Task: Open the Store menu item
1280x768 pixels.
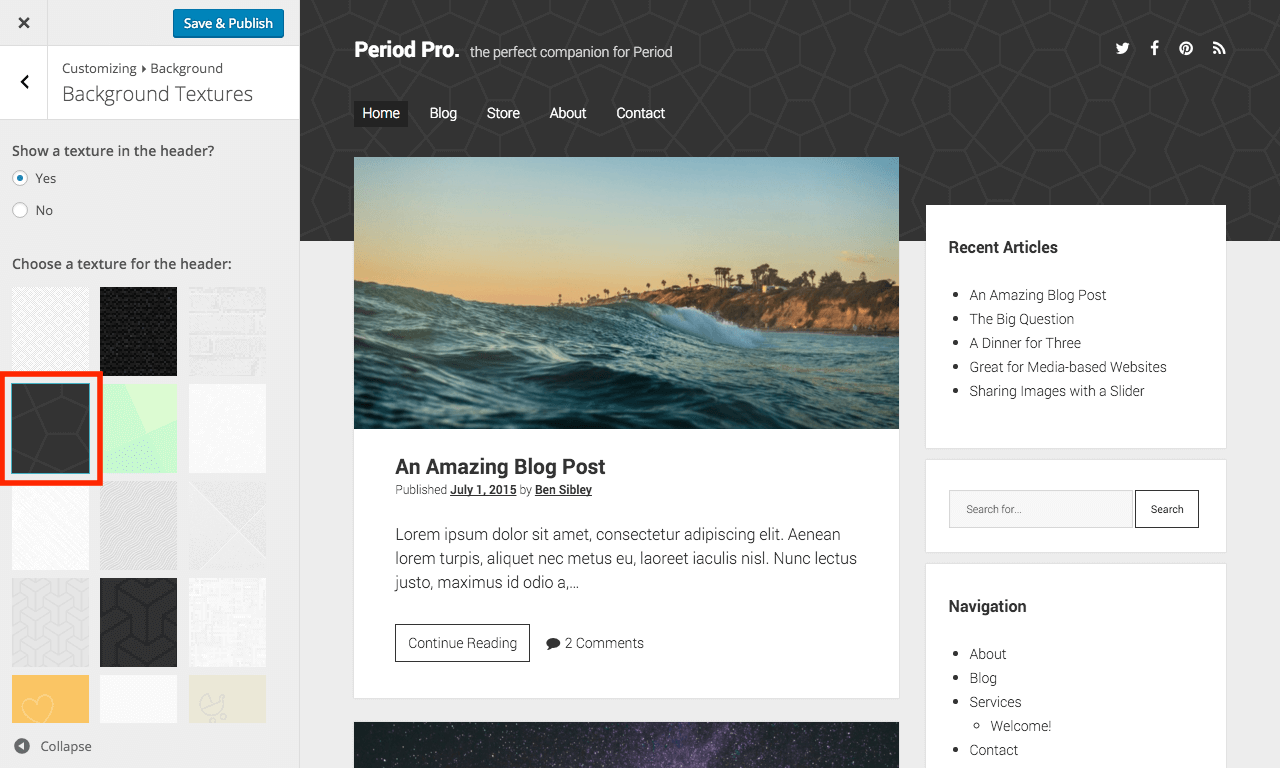Action: click(x=503, y=113)
